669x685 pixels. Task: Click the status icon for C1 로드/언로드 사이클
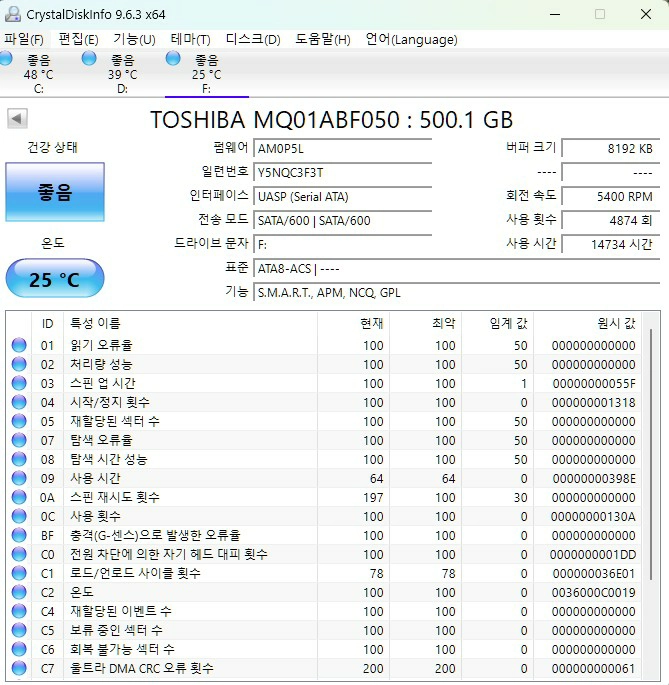(x=19, y=573)
